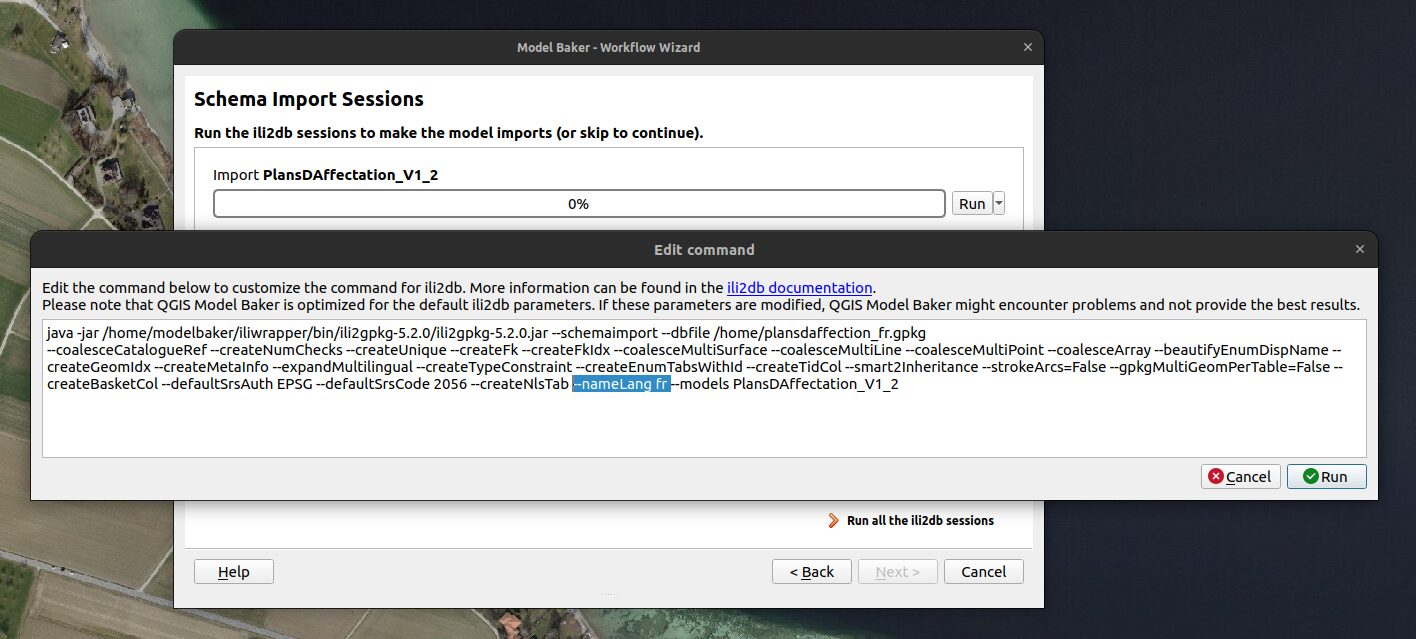
Task: Open the ili2db documentation link
Action: (x=799, y=288)
